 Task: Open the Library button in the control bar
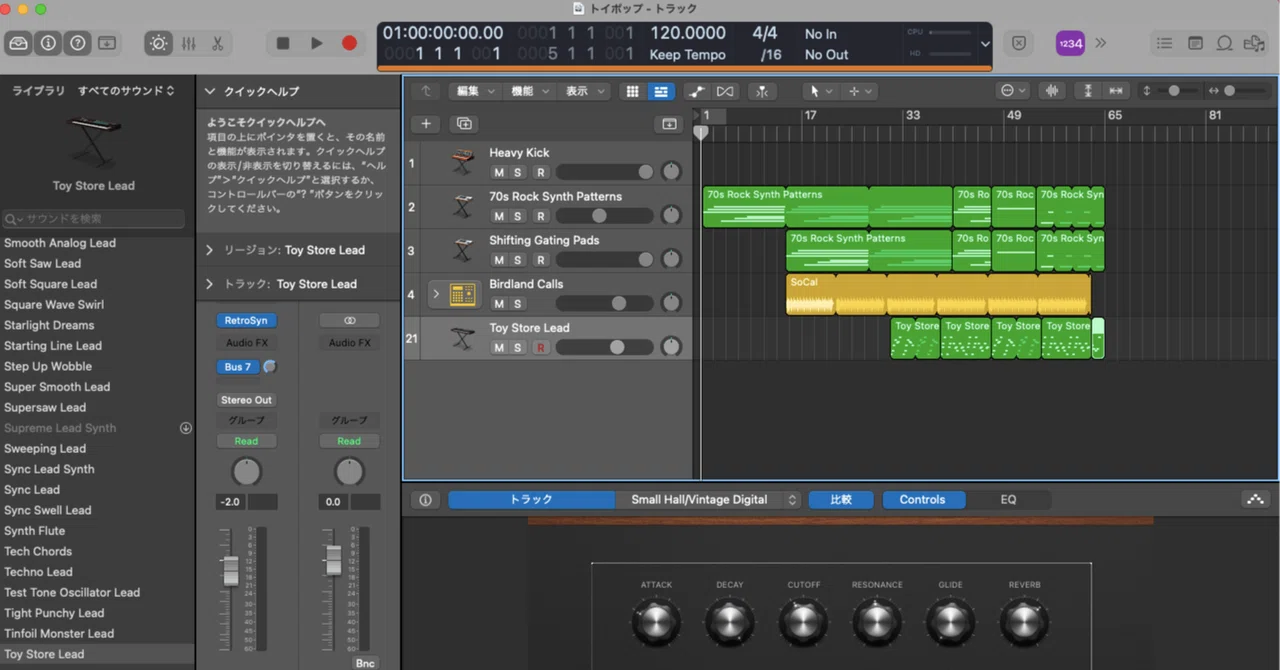(x=19, y=43)
